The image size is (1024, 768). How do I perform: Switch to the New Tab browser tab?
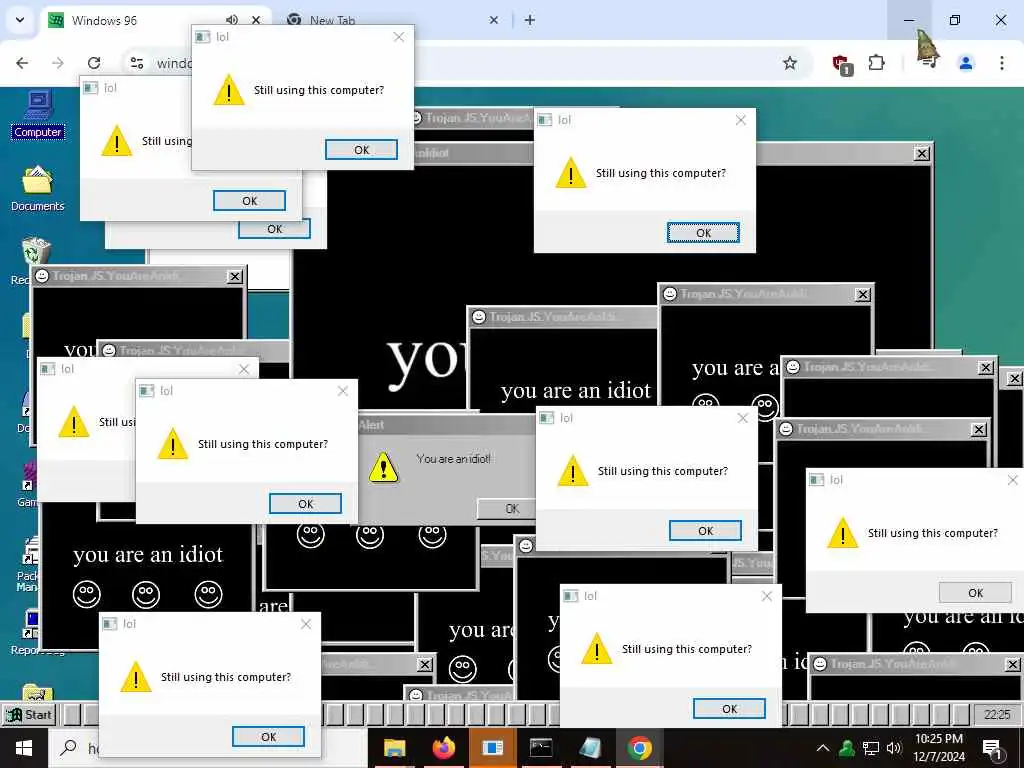pyautogui.click(x=392, y=20)
